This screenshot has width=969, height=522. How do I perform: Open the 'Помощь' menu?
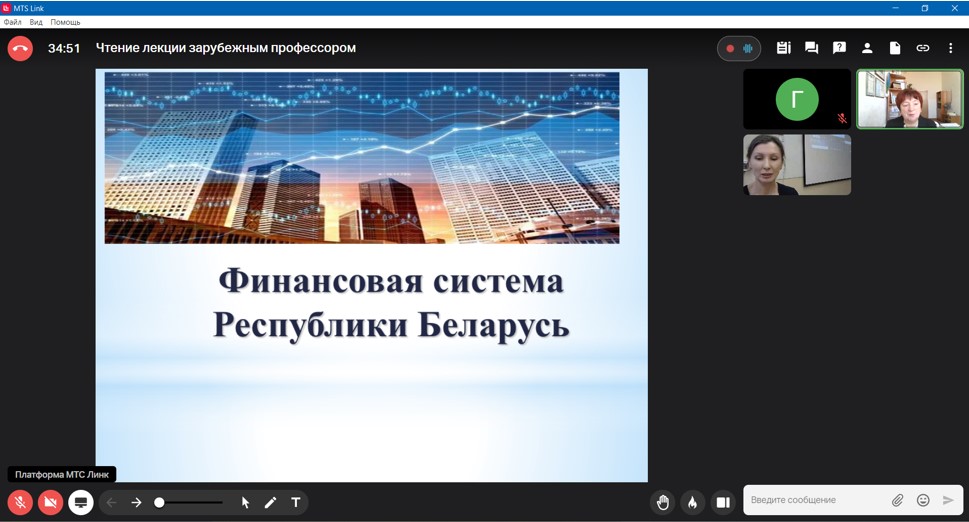(65, 22)
